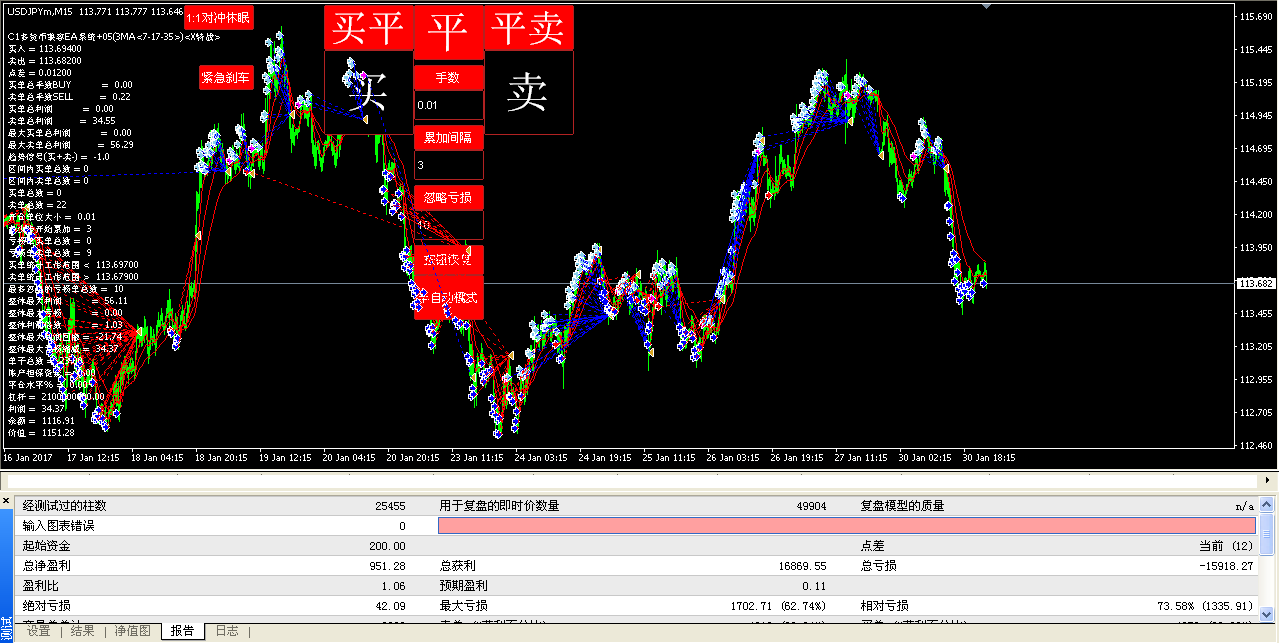Screen dimensions: 1279x643
Task: Switch to the 日志 journal tab
Action: [227, 631]
